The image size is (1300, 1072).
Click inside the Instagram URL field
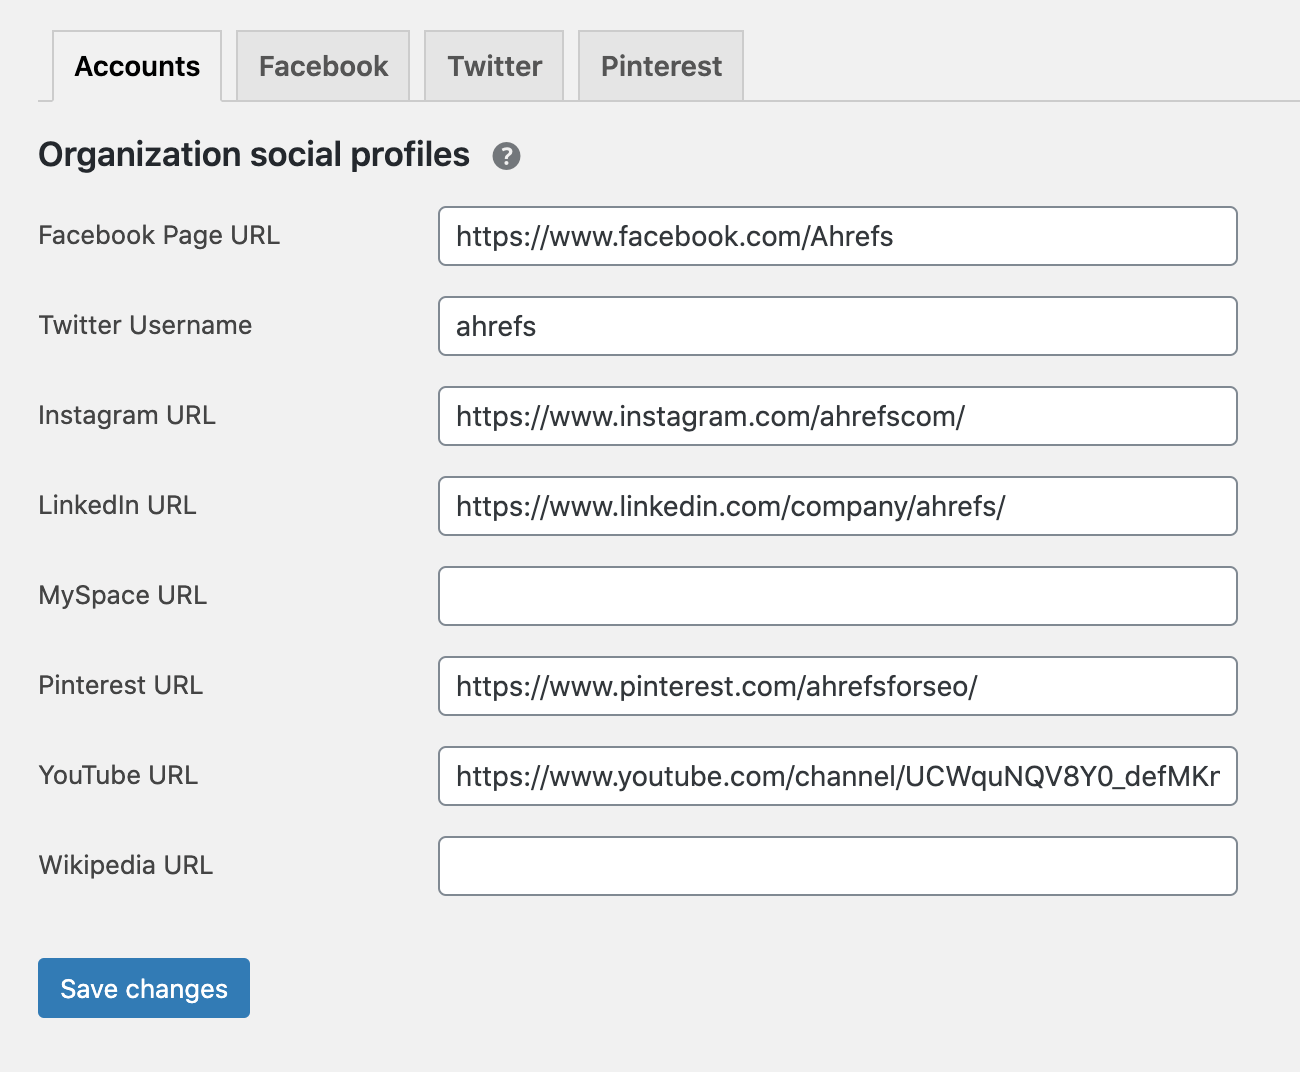pyautogui.click(x=837, y=416)
